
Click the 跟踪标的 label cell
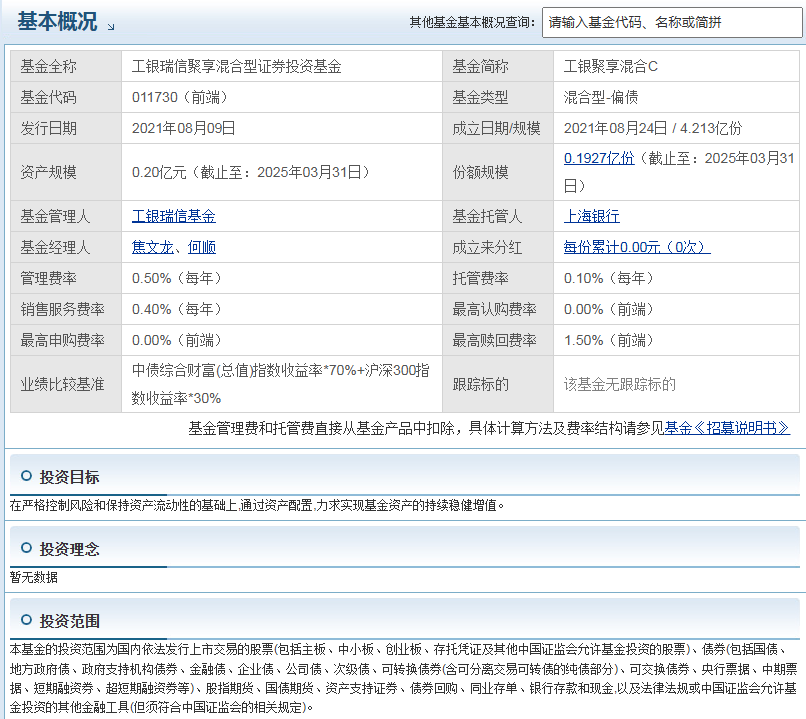coord(498,384)
